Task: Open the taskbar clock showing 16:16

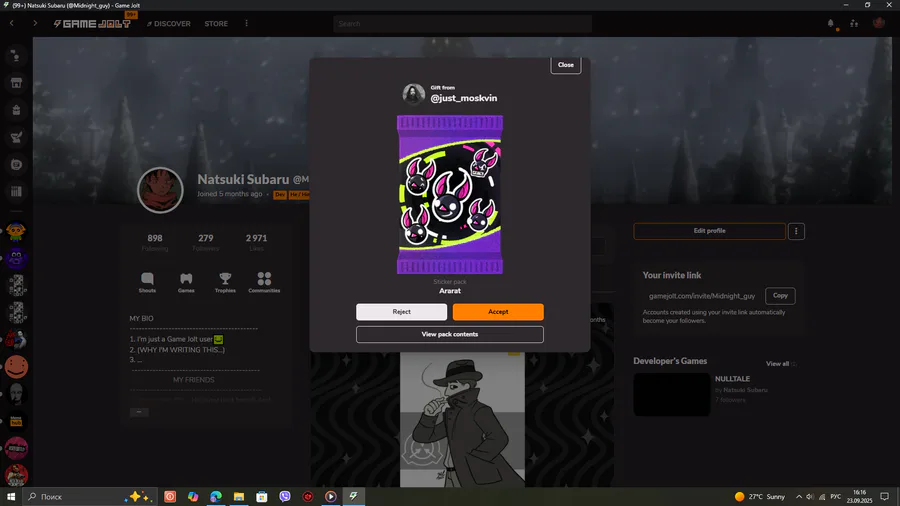Action: coord(859,496)
